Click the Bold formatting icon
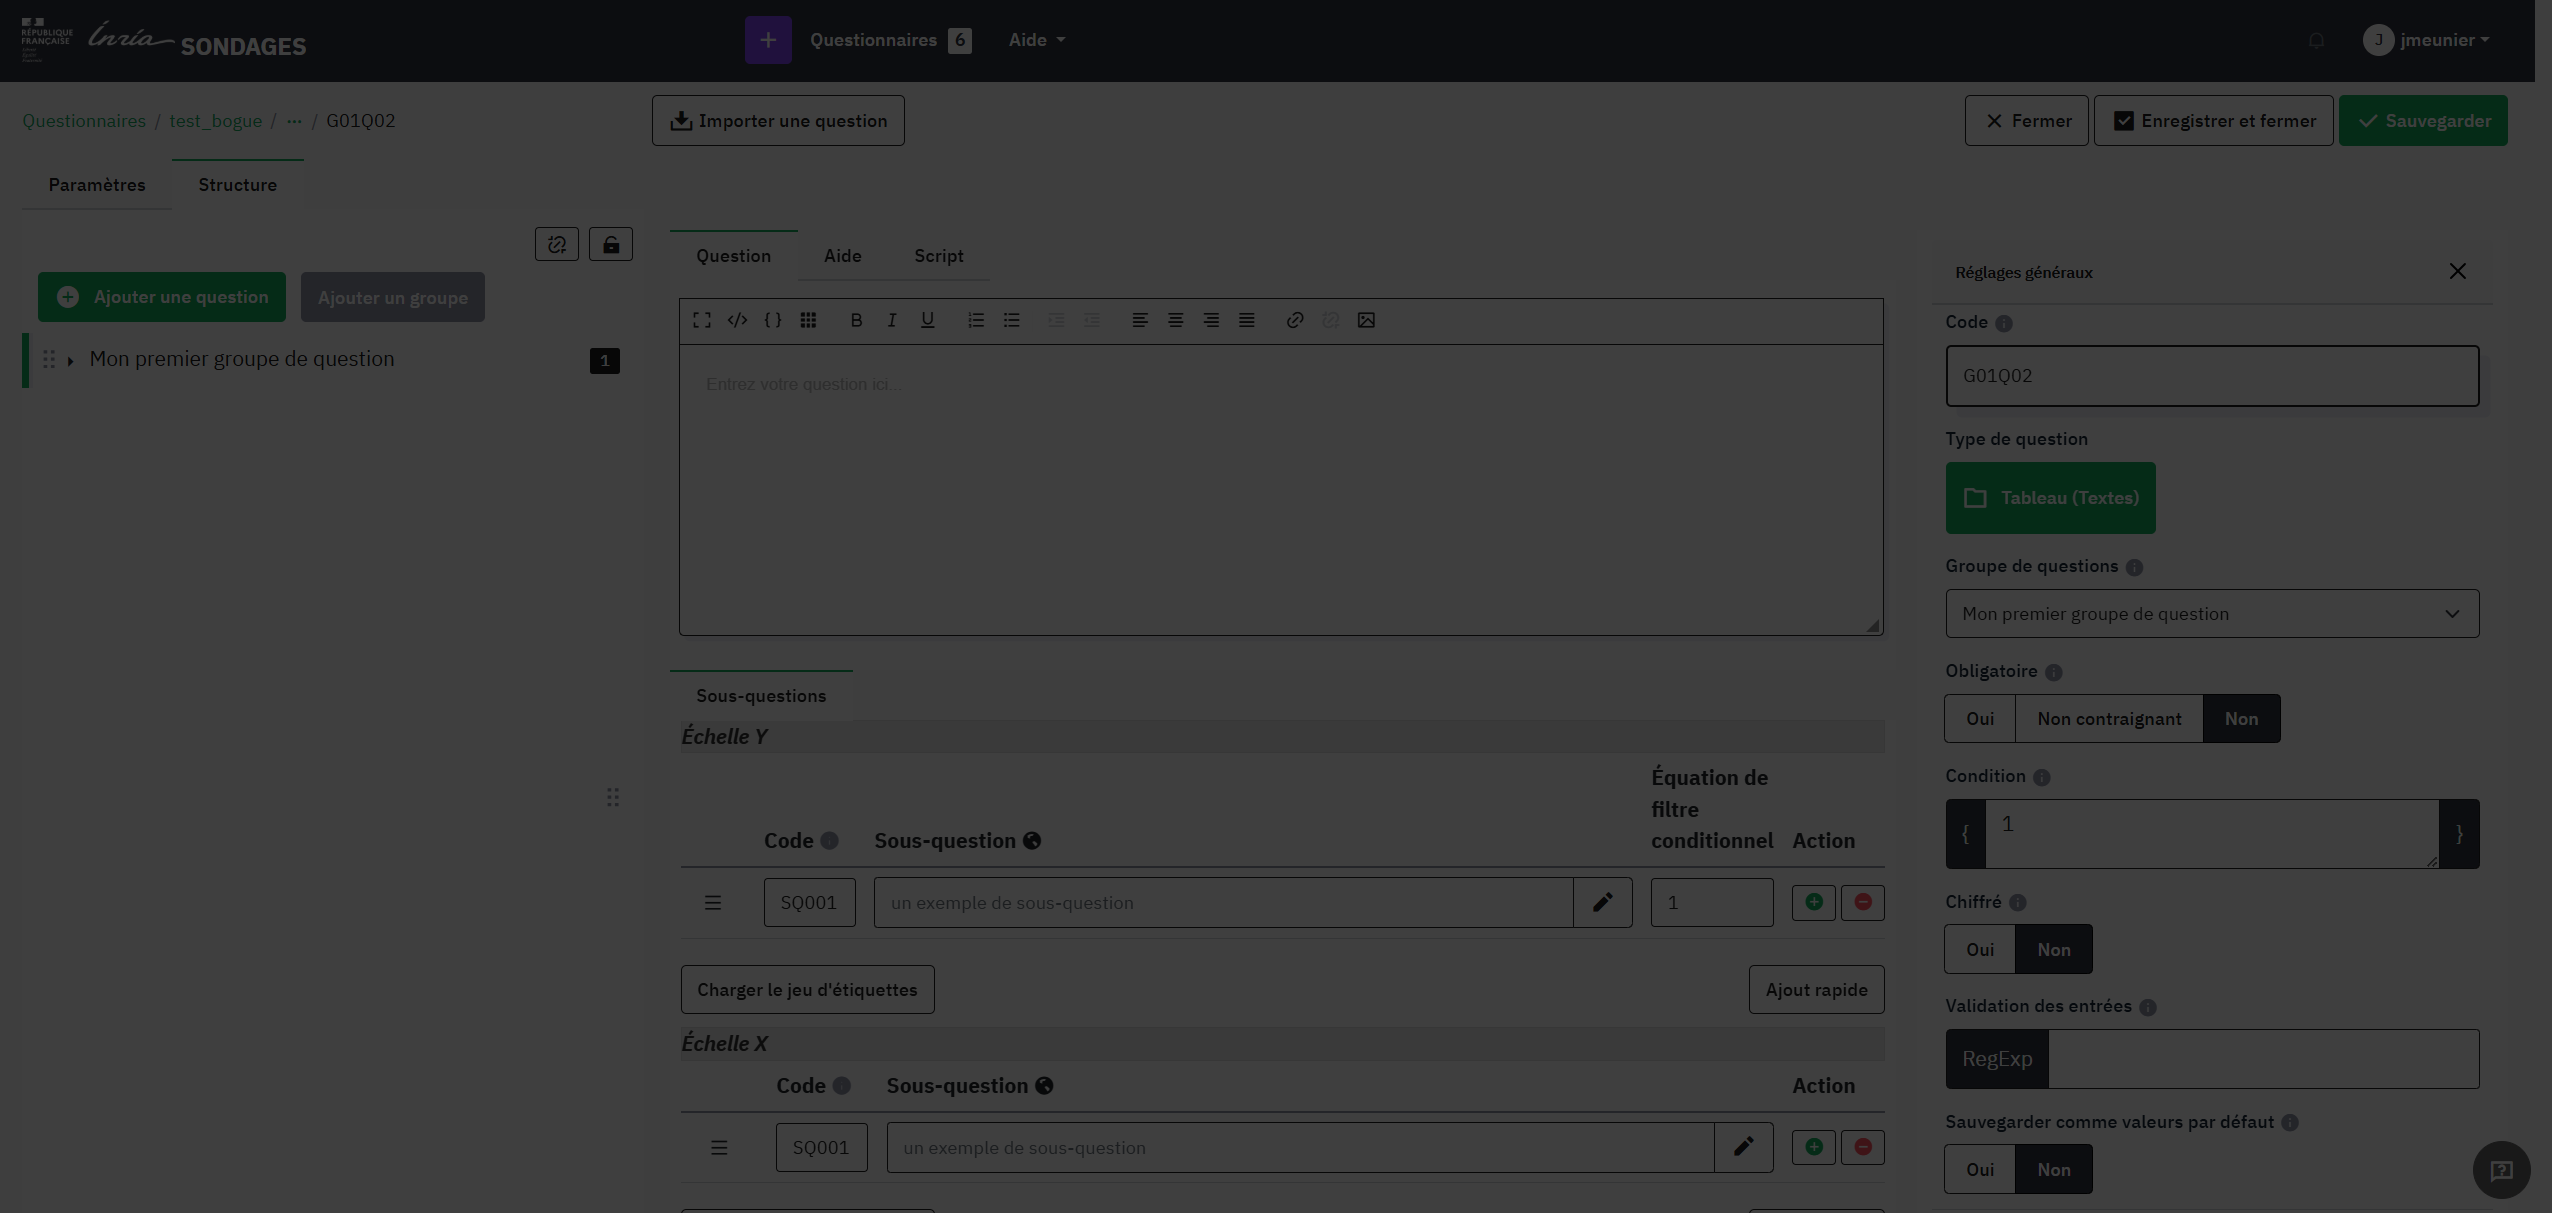The height and width of the screenshot is (1213, 2552). coord(856,320)
